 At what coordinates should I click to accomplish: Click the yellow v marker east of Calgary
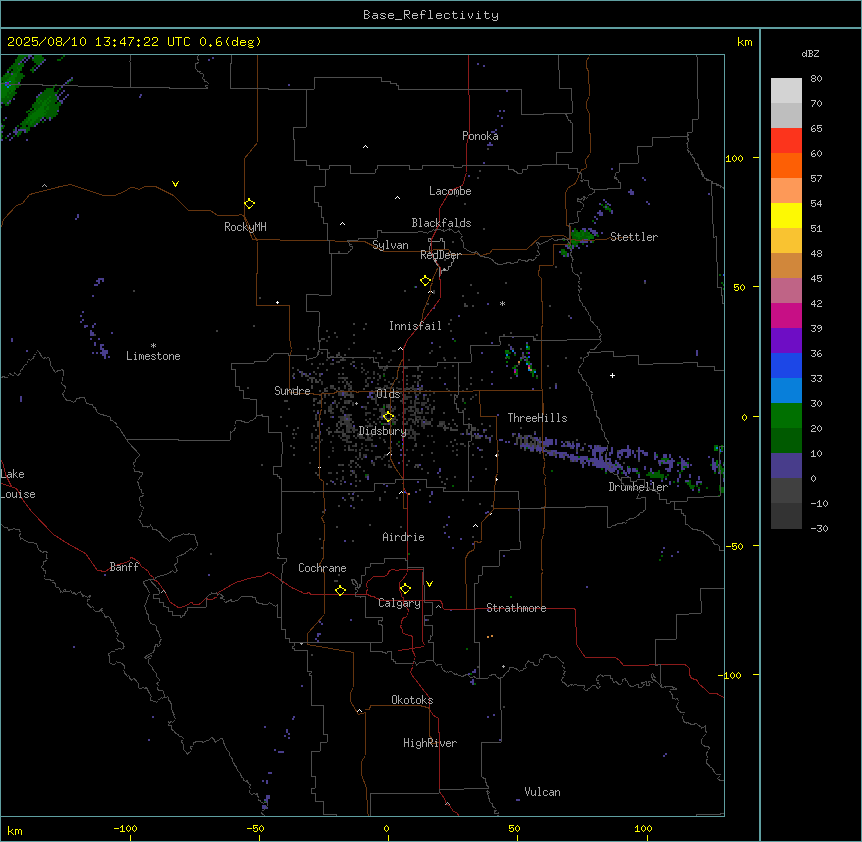click(x=429, y=584)
